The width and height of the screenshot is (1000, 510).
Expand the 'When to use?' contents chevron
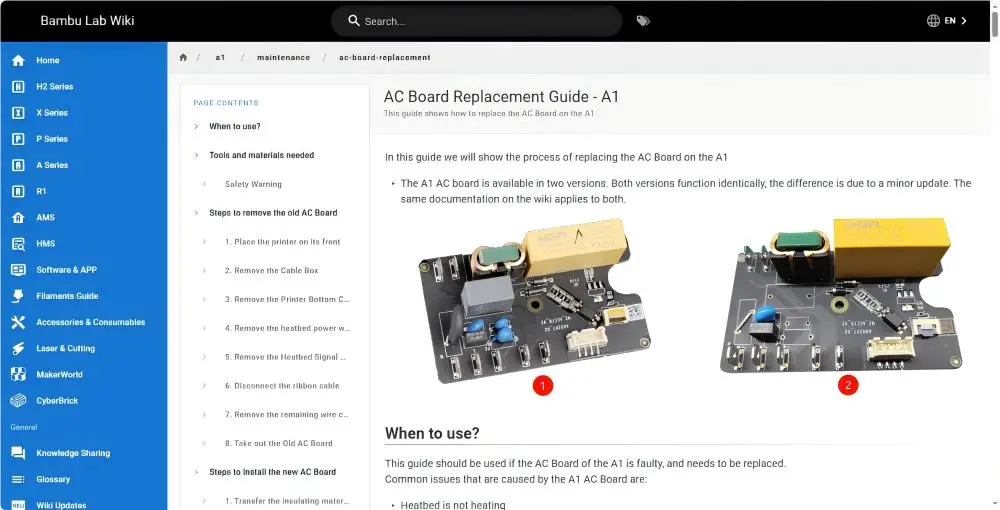[196, 126]
